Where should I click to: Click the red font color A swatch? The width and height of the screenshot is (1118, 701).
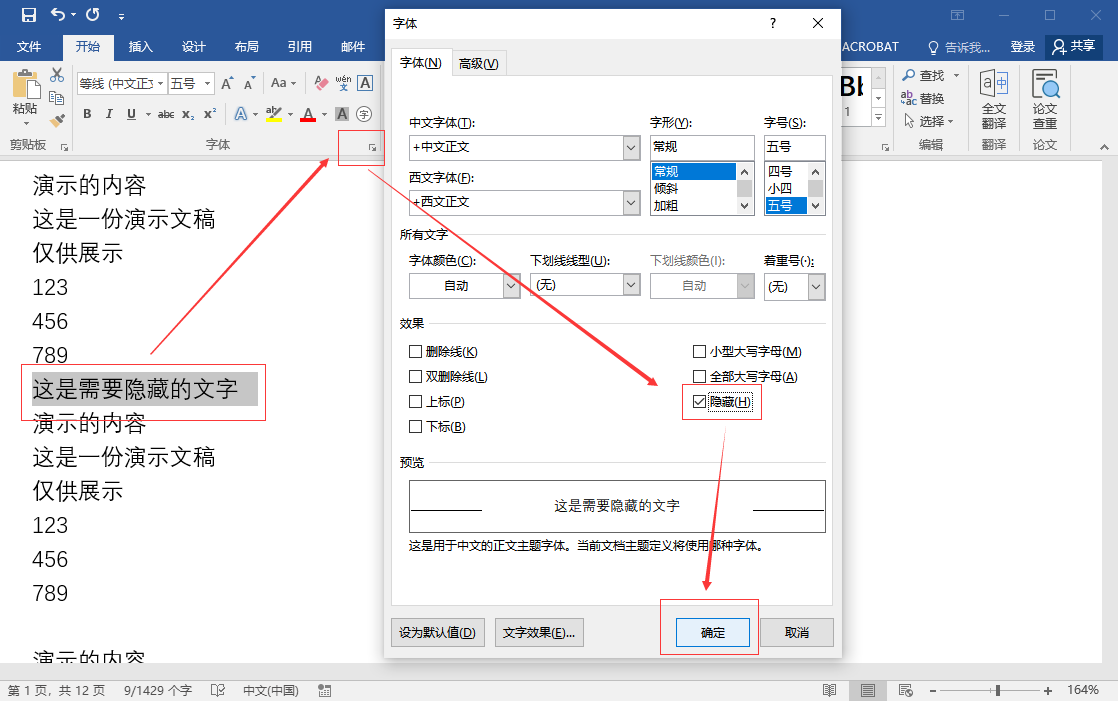point(308,114)
